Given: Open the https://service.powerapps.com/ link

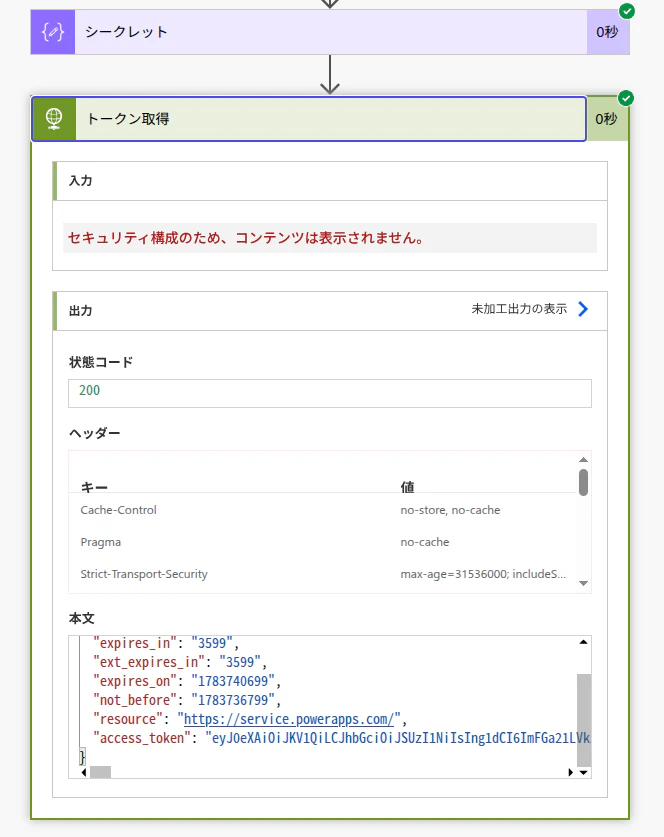Looking at the screenshot, I should (x=289, y=719).
